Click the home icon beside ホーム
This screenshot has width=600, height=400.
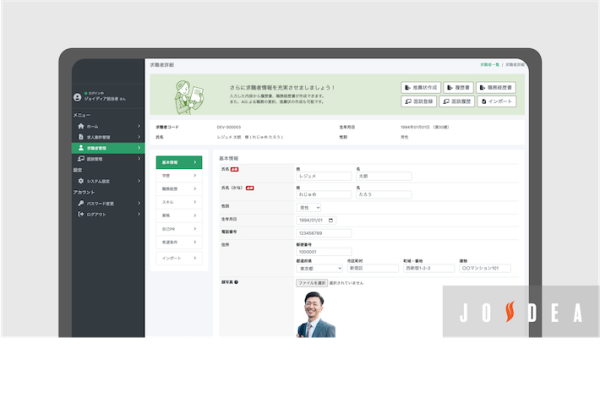(x=80, y=128)
